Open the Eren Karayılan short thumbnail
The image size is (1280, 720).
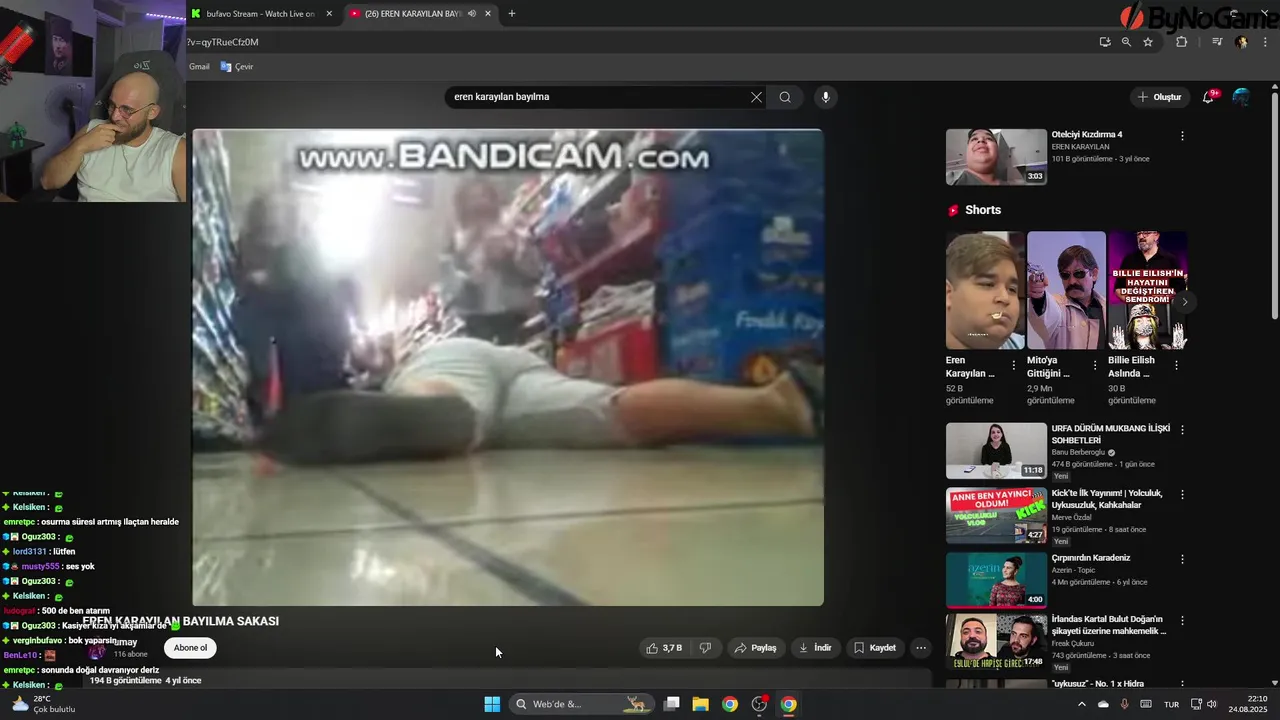pos(985,290)
